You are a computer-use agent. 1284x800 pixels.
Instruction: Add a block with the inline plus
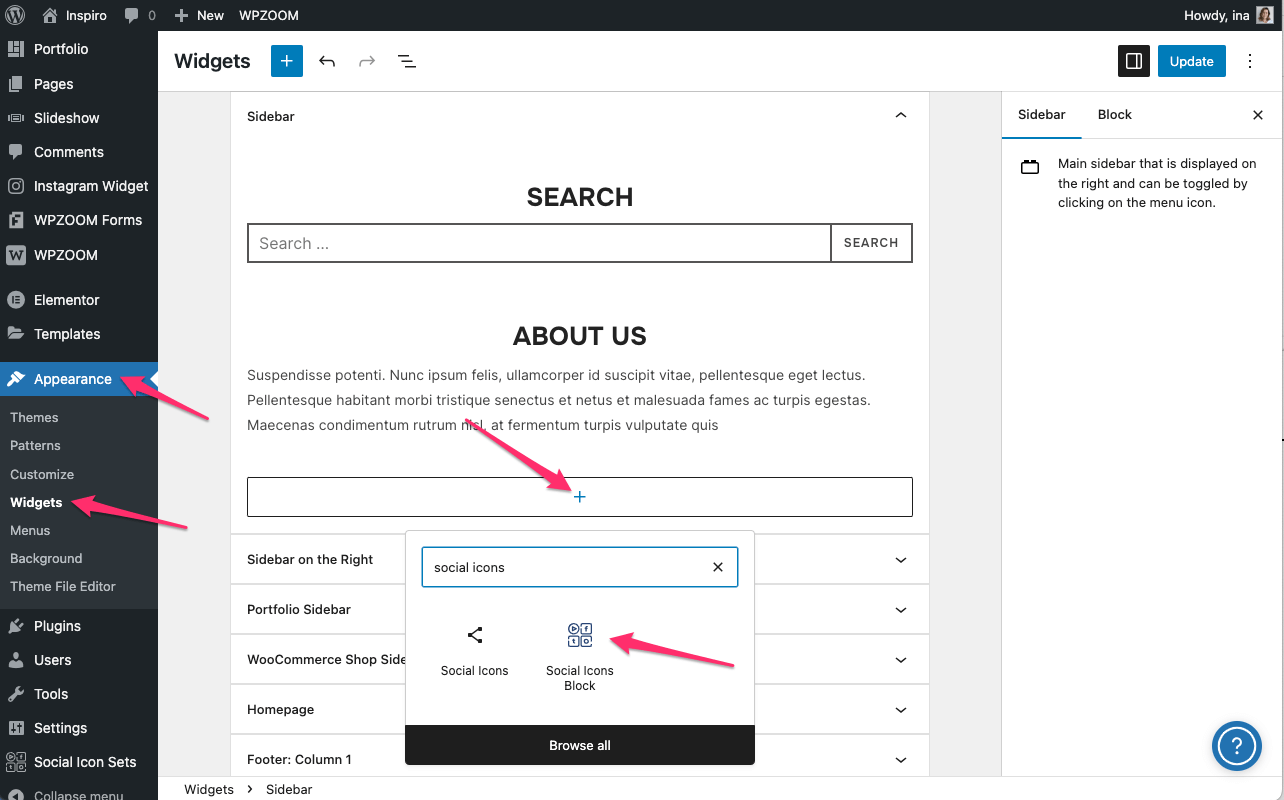(580, 497)
